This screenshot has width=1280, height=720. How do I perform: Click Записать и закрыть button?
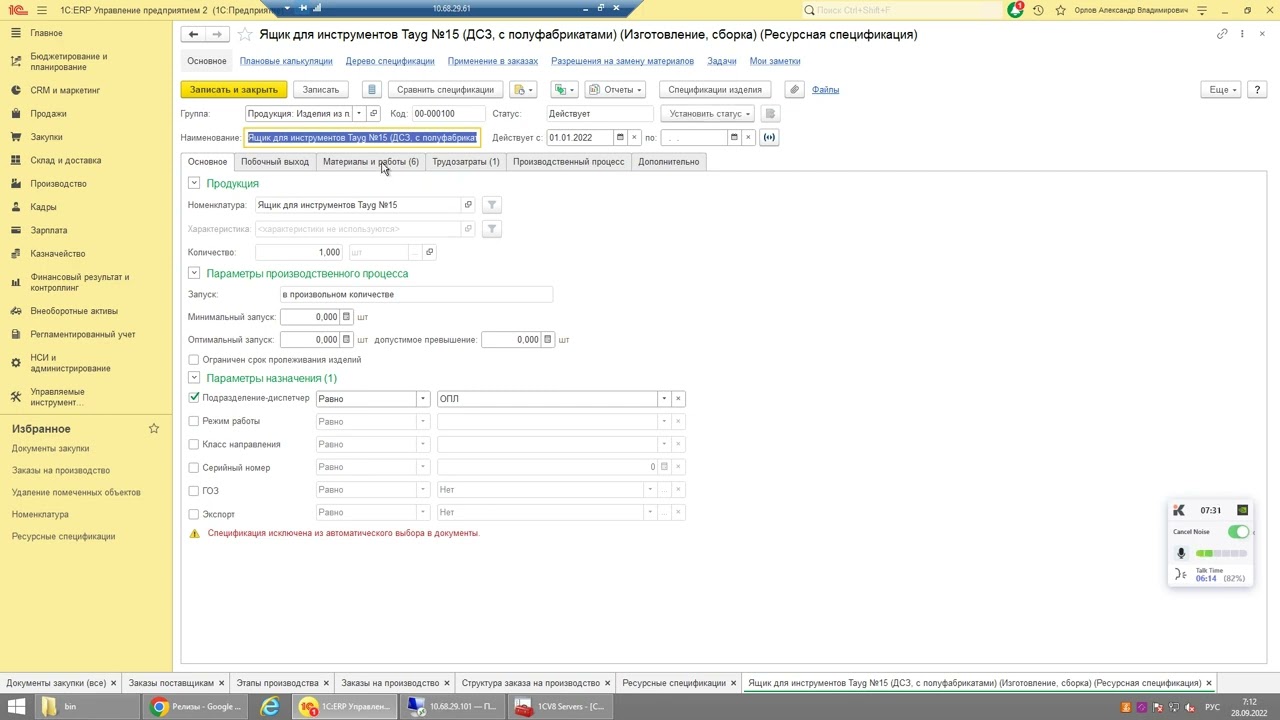pyautogui.click(x=234, y=90)
